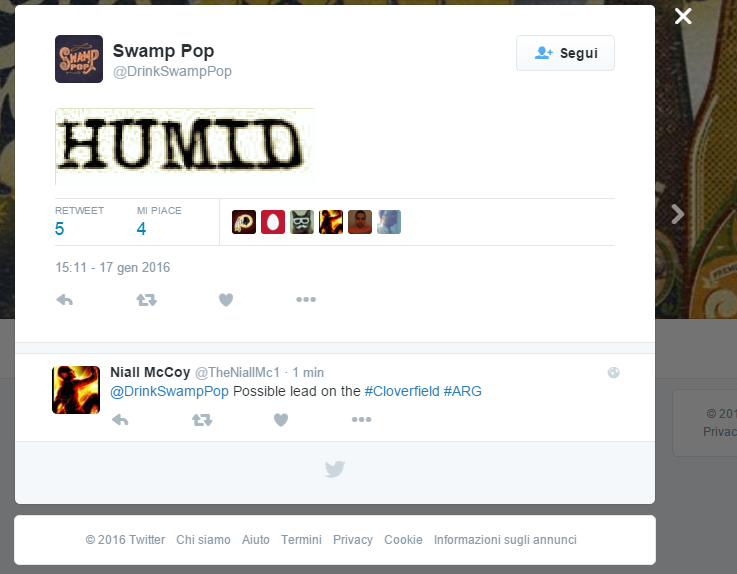Go to next tweet with right chevron
This screenshot has width=737, height=574.
point(678,214)
